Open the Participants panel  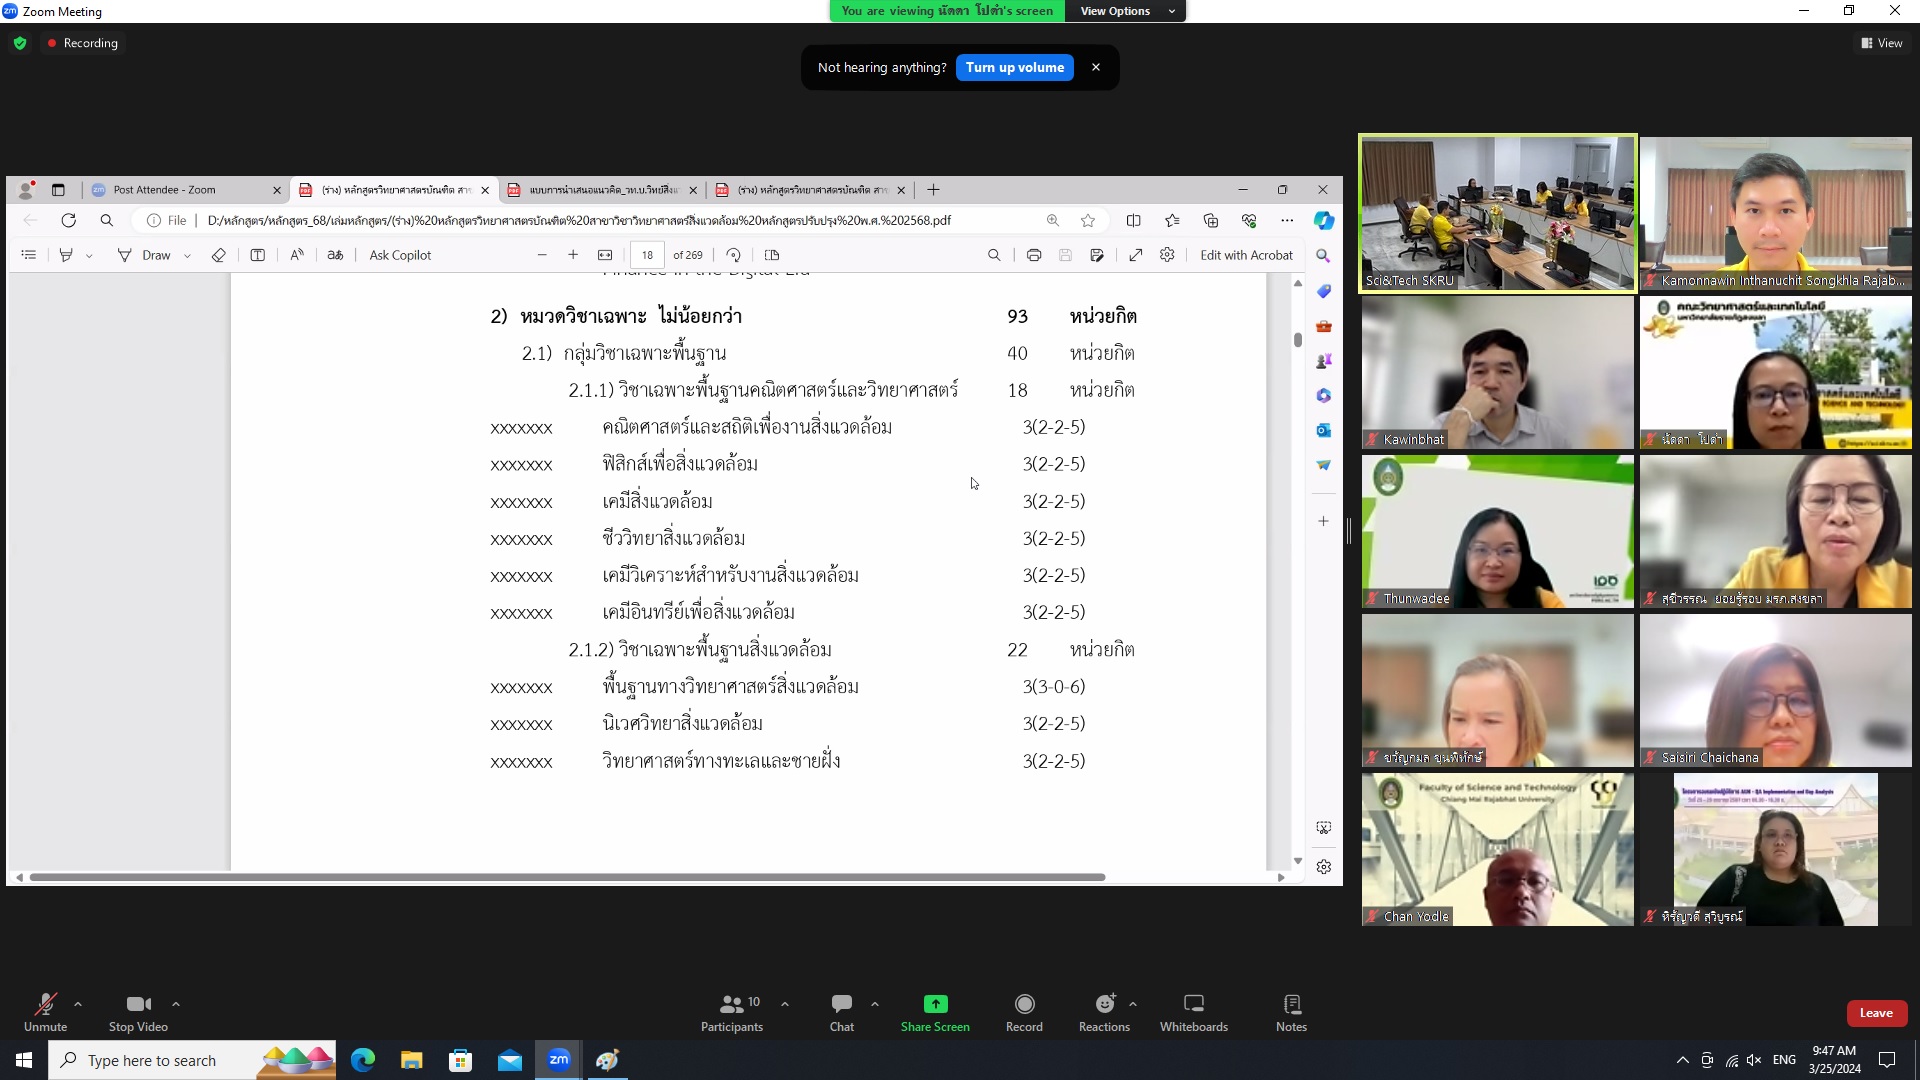coord(732,1012)
